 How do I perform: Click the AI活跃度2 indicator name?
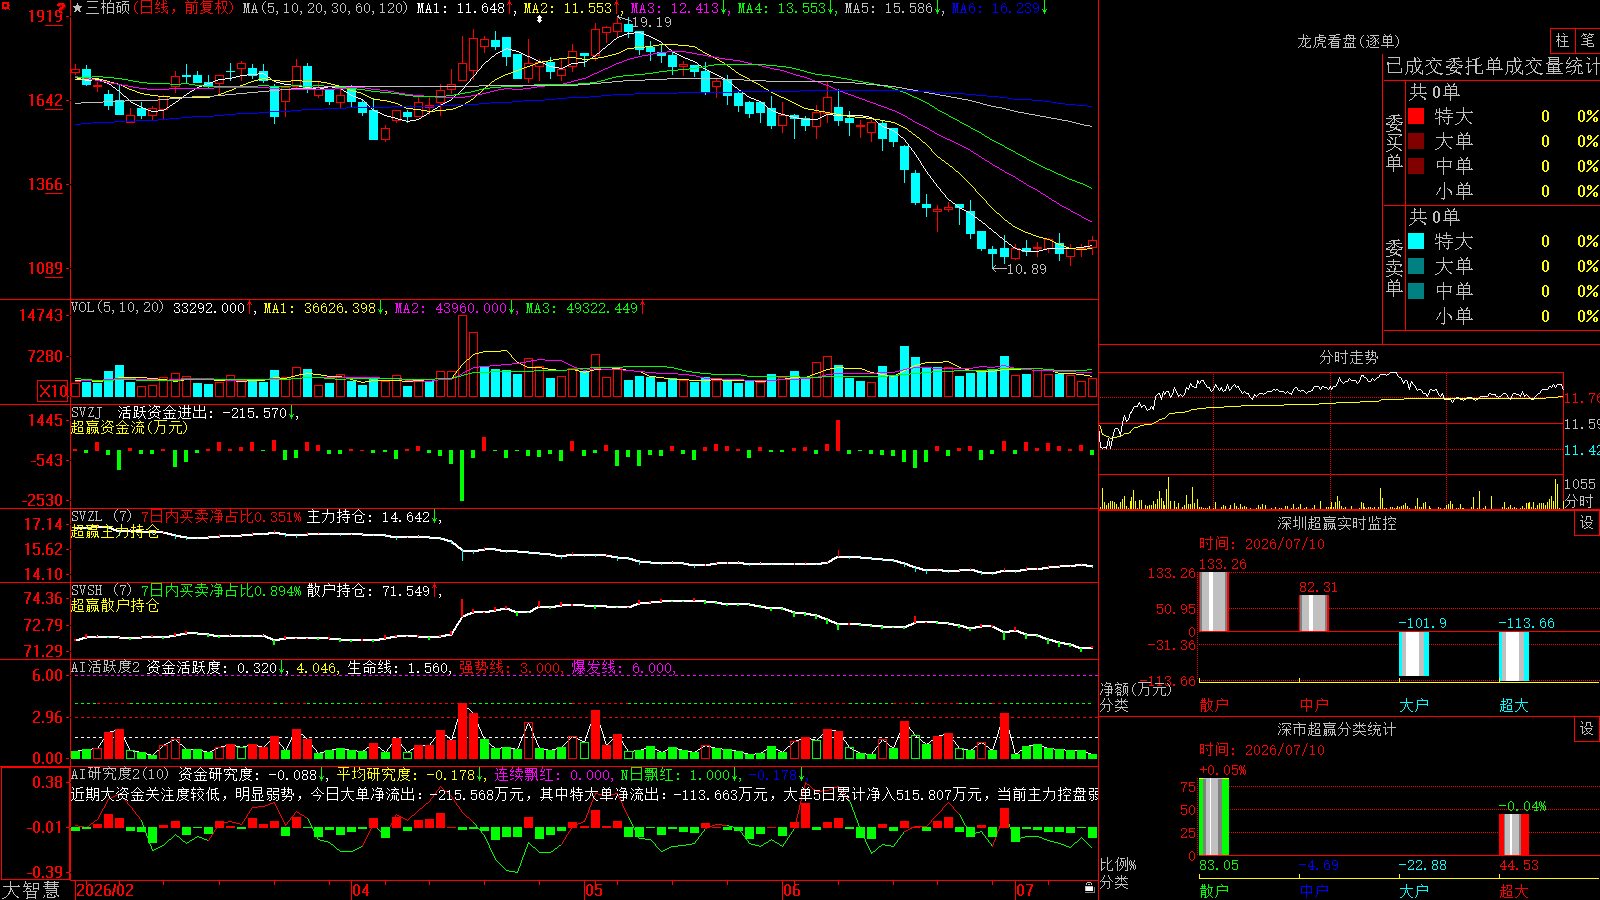click(106, 668)
